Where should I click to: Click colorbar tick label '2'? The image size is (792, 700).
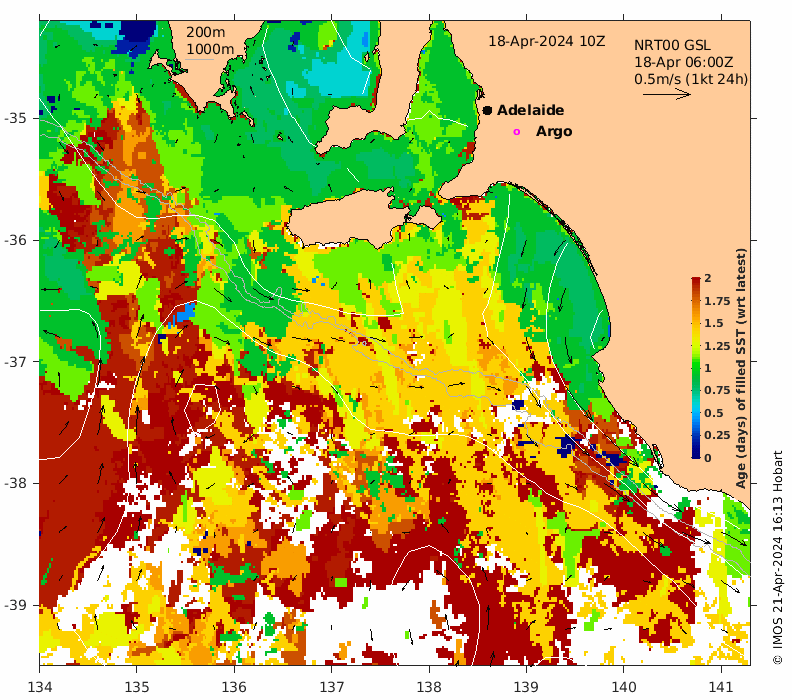pyautogui.click(x=708, y=278)
